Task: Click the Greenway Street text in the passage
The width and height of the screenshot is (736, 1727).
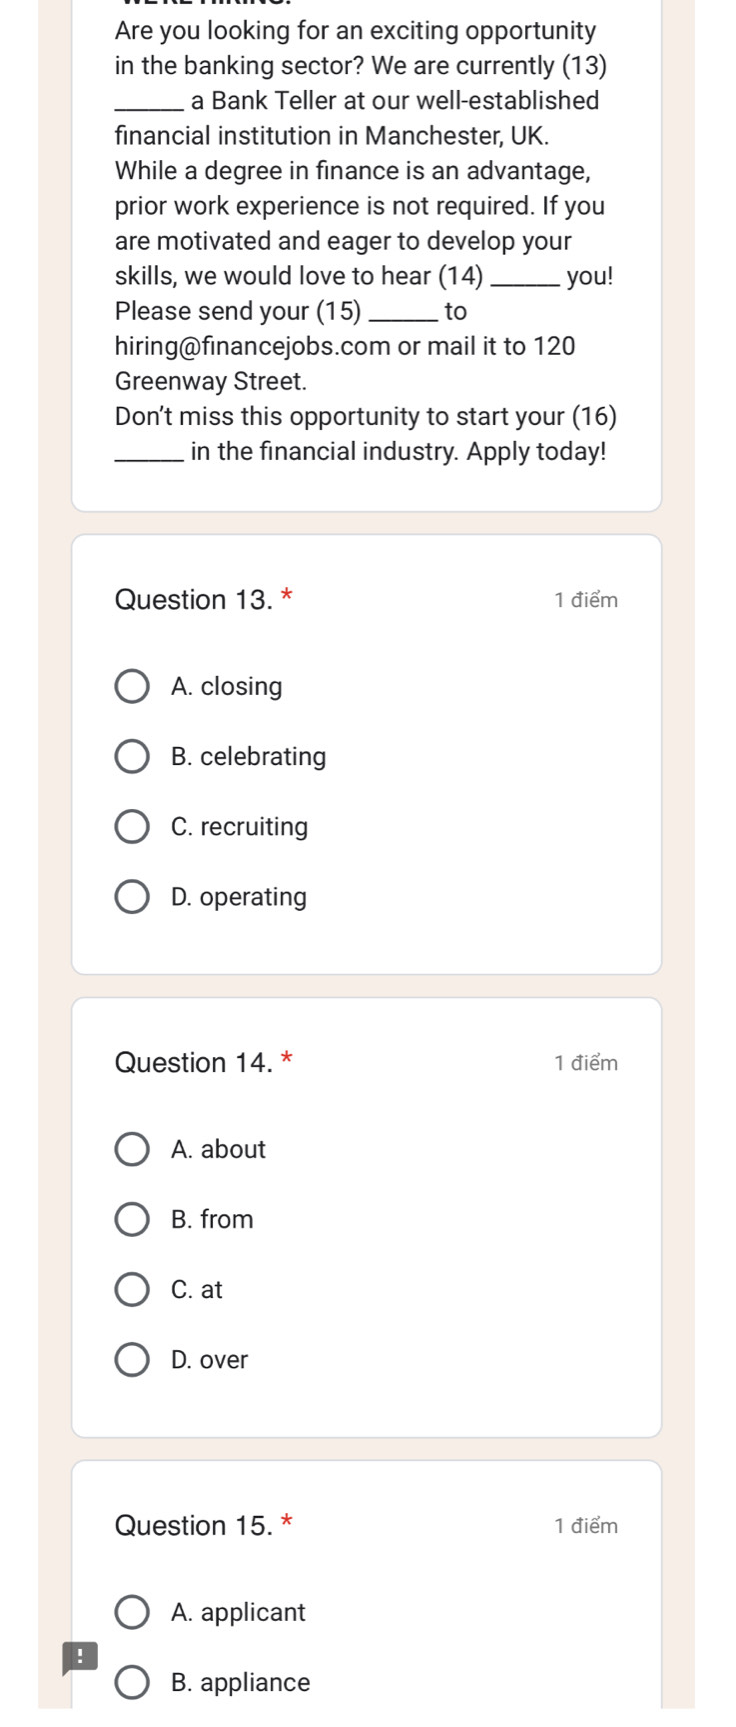Action: (x=211, y=382)
